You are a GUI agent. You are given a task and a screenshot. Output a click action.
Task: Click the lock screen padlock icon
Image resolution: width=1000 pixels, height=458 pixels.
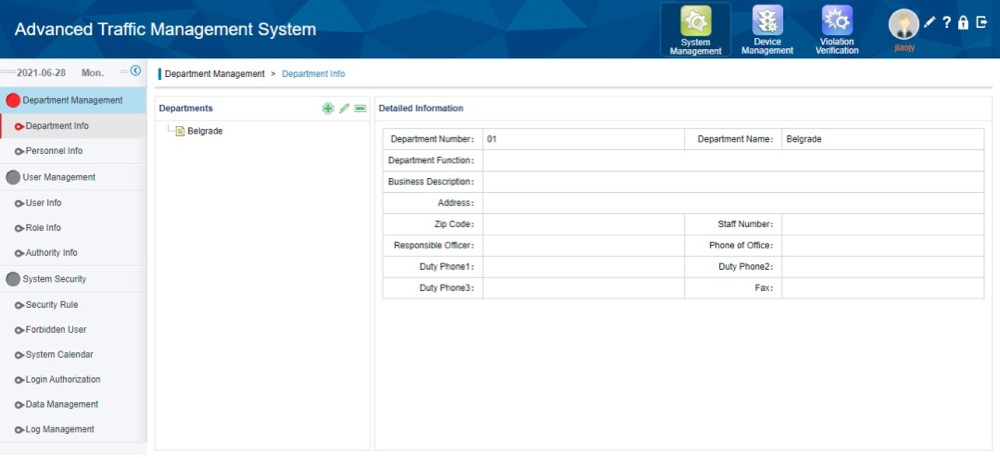pos(963,22)
